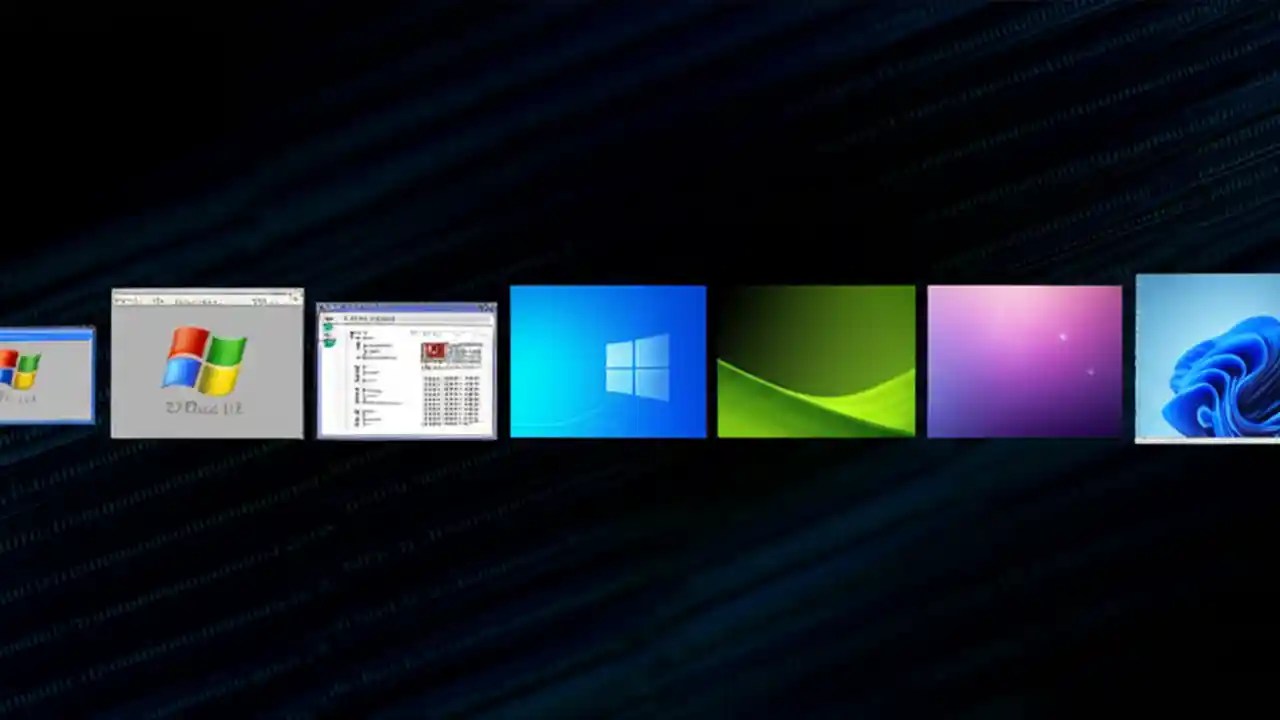This screenshot has width=1280, height=720.
Task: Open the Windows 10 wallpaper thumbnail
Action: 608,361
